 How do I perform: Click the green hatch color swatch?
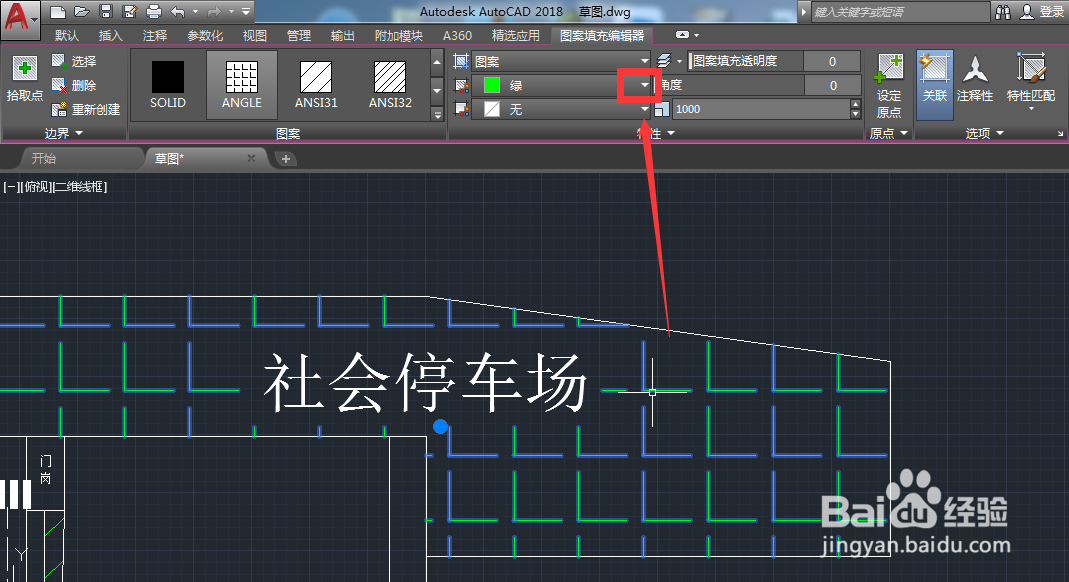[x=492, y=85]
